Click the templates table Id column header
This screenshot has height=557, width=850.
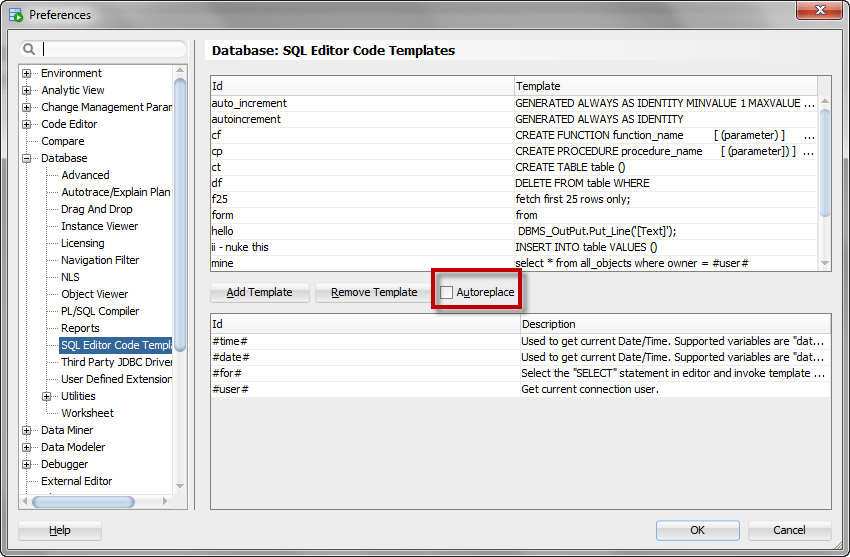[x=362, y=86]
